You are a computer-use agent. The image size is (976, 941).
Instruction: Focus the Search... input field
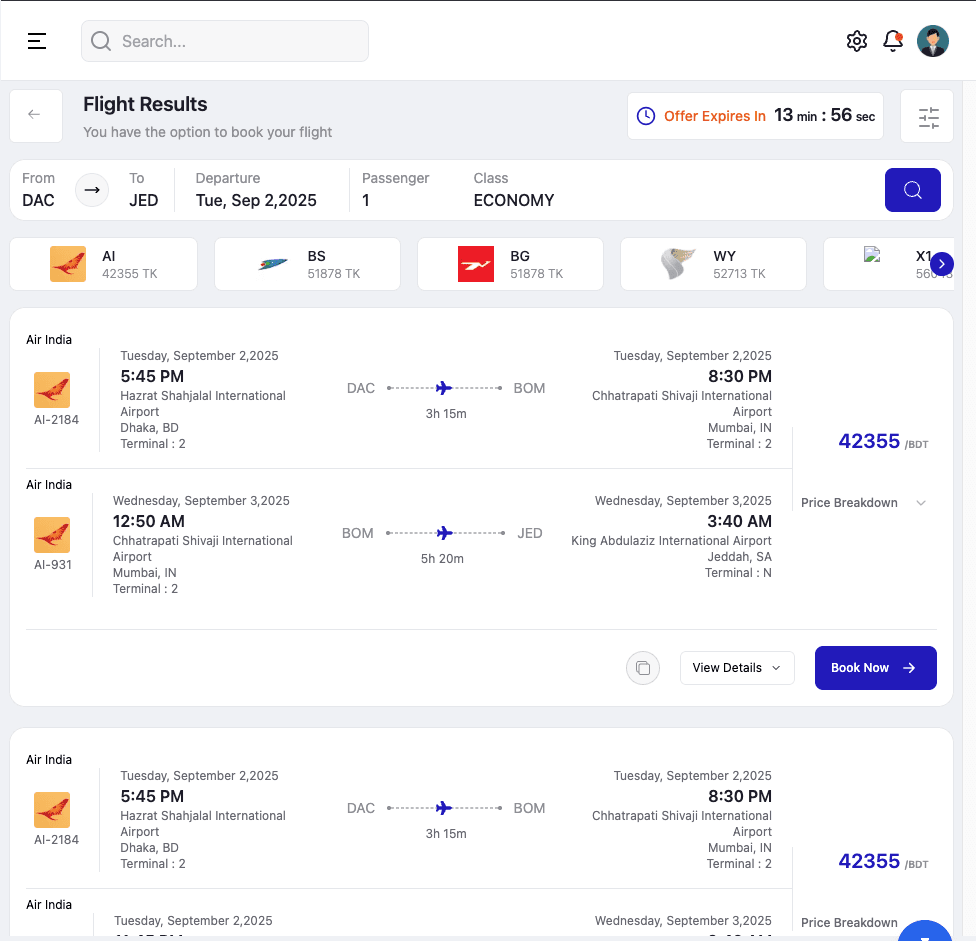point(225,41)
